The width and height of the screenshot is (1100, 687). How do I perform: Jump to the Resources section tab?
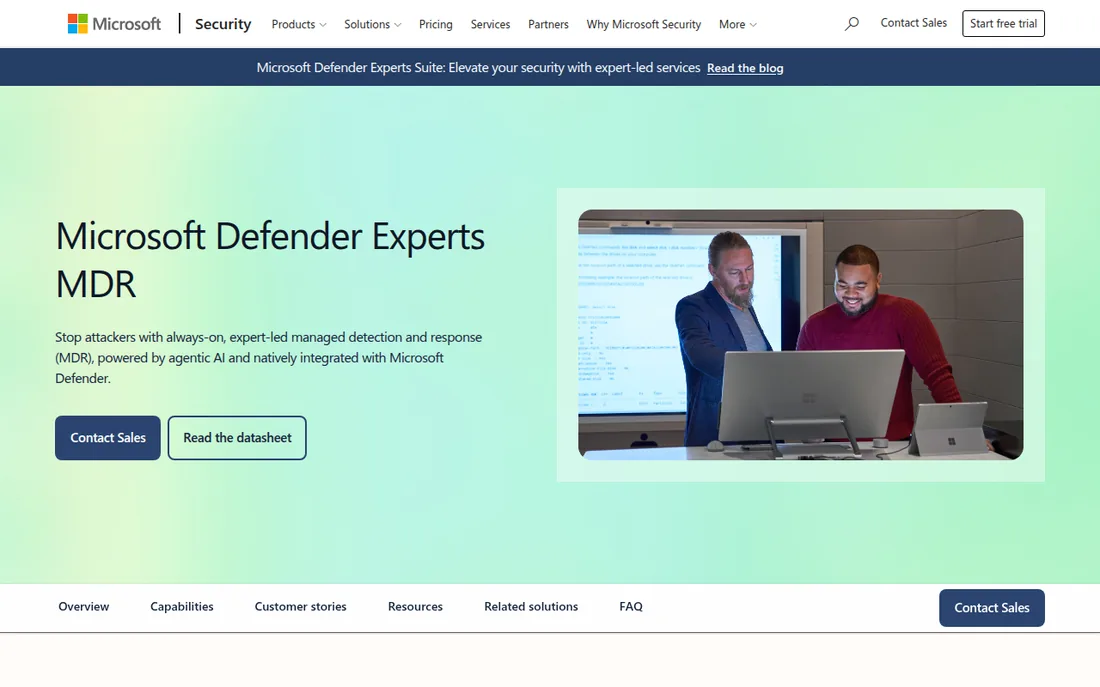[x=415, y=606]
